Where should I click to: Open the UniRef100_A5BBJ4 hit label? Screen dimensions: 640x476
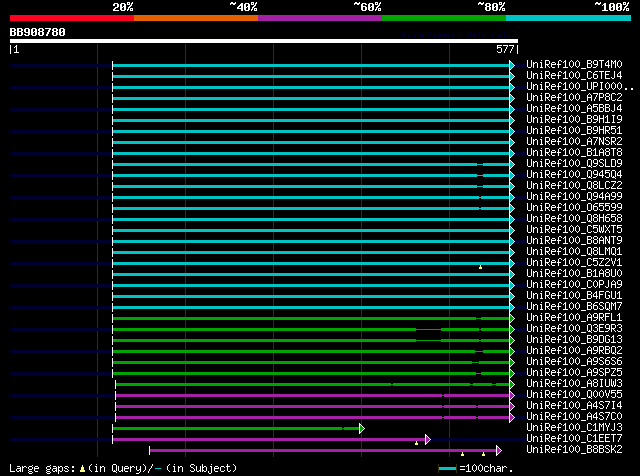tap(574, 109)
